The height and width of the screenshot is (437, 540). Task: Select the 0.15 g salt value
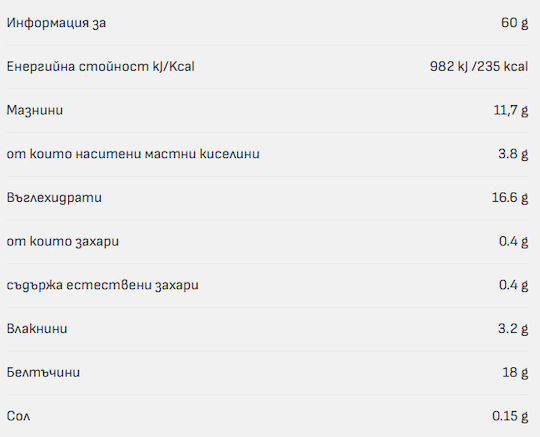click(x=510, y=416)
